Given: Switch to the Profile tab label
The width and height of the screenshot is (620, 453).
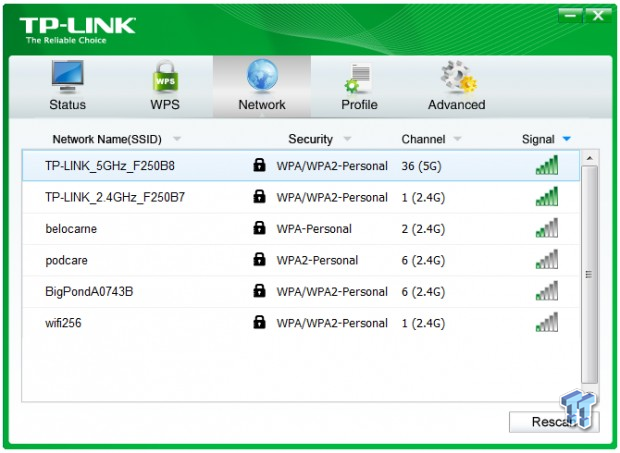Looking at the screenshot, I should [x=359, y=105].
